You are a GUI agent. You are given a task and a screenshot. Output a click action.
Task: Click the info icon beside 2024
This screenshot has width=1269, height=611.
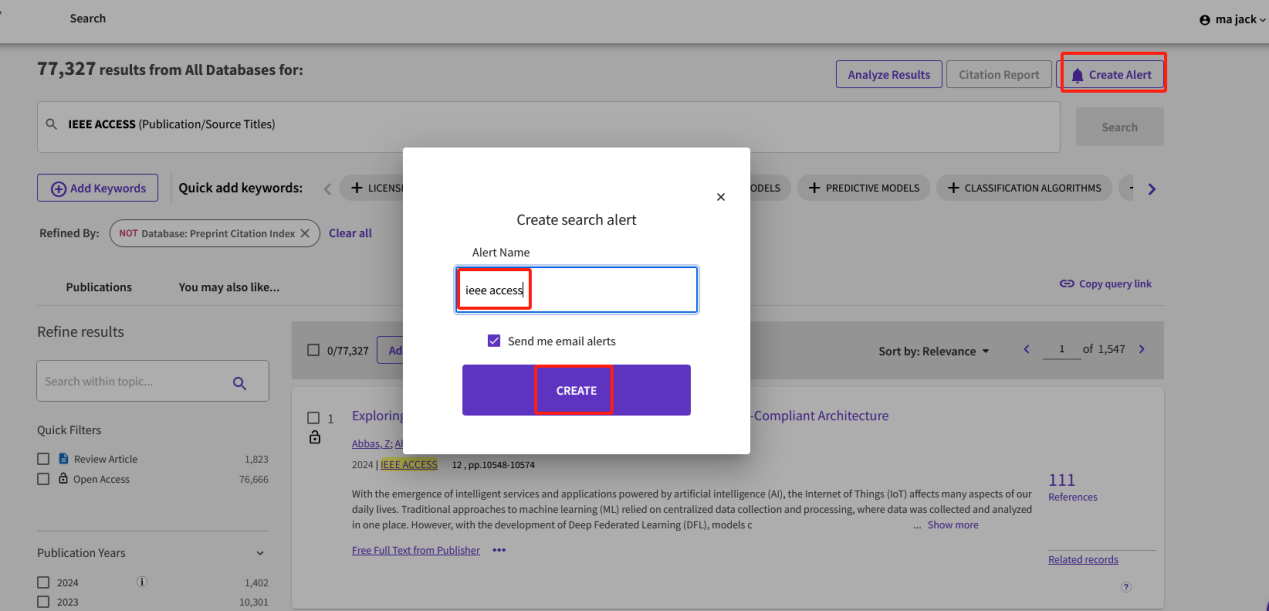click(142, 581)
